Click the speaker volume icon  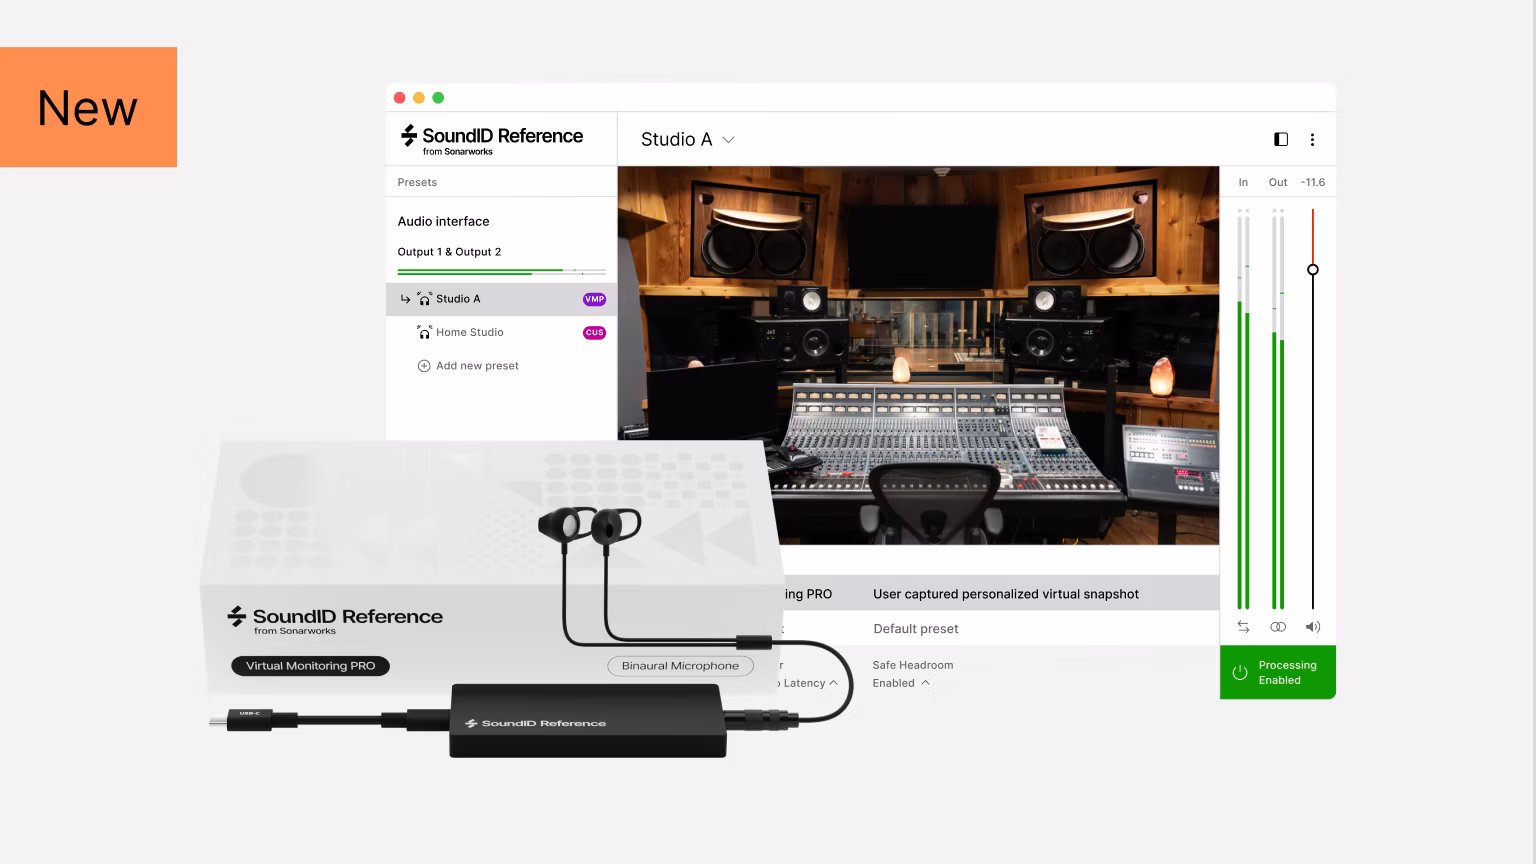tap(1313, 627)
